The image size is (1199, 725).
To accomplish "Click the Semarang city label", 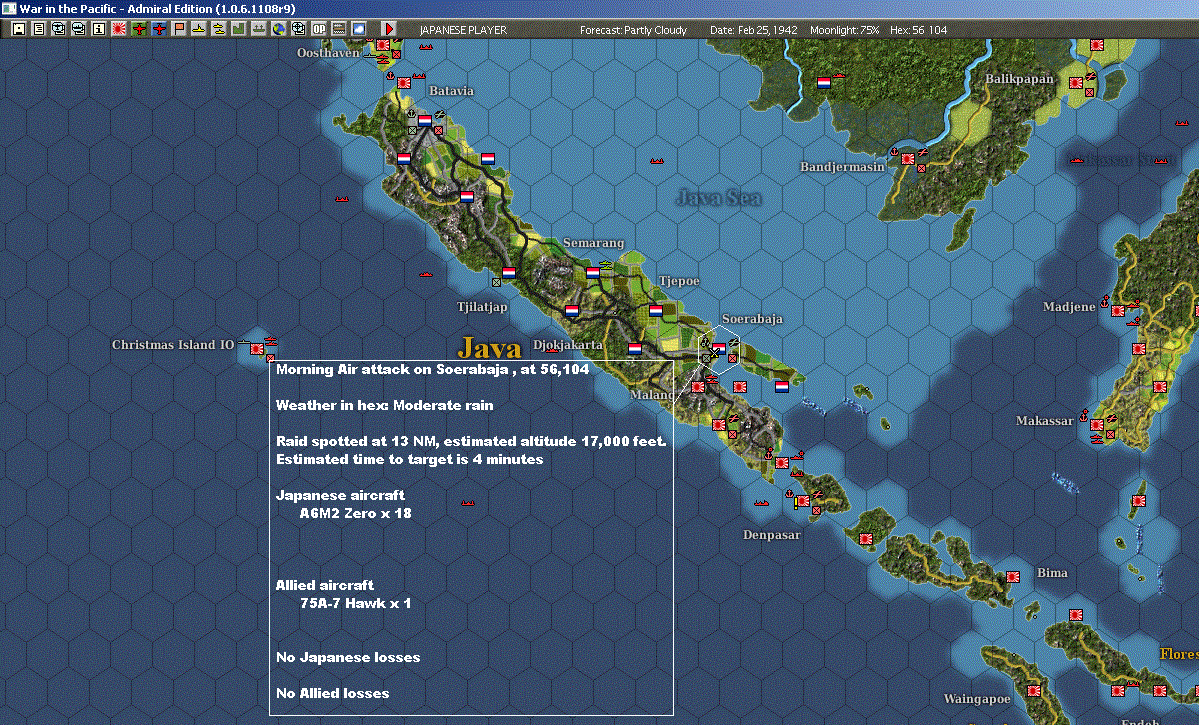I will [593, 242].
